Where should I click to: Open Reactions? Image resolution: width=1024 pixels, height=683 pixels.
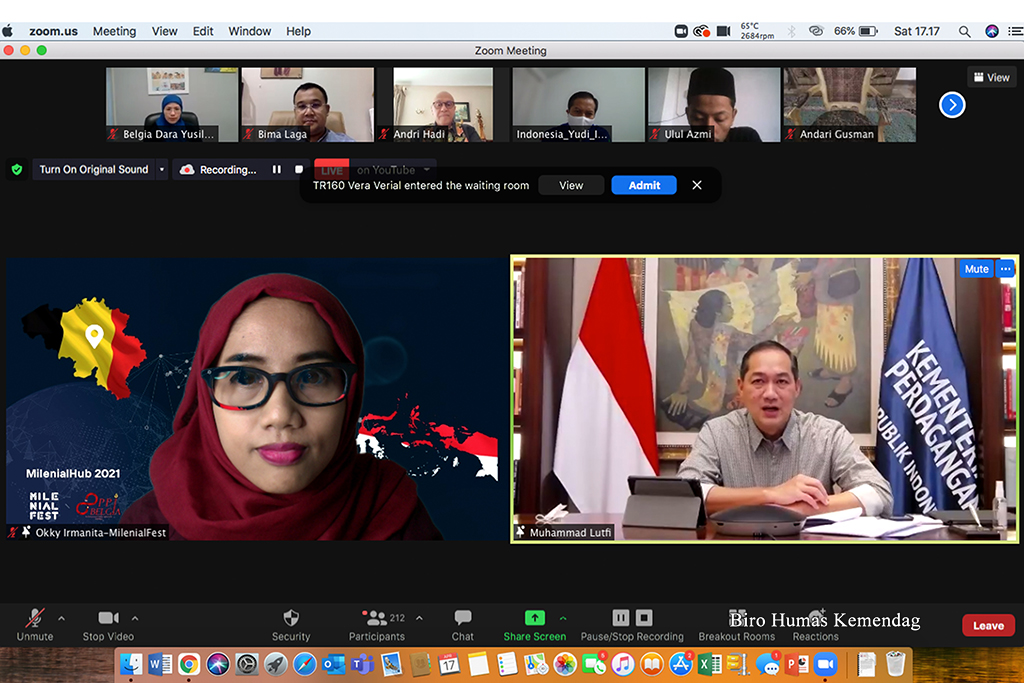tap(816, 626)
